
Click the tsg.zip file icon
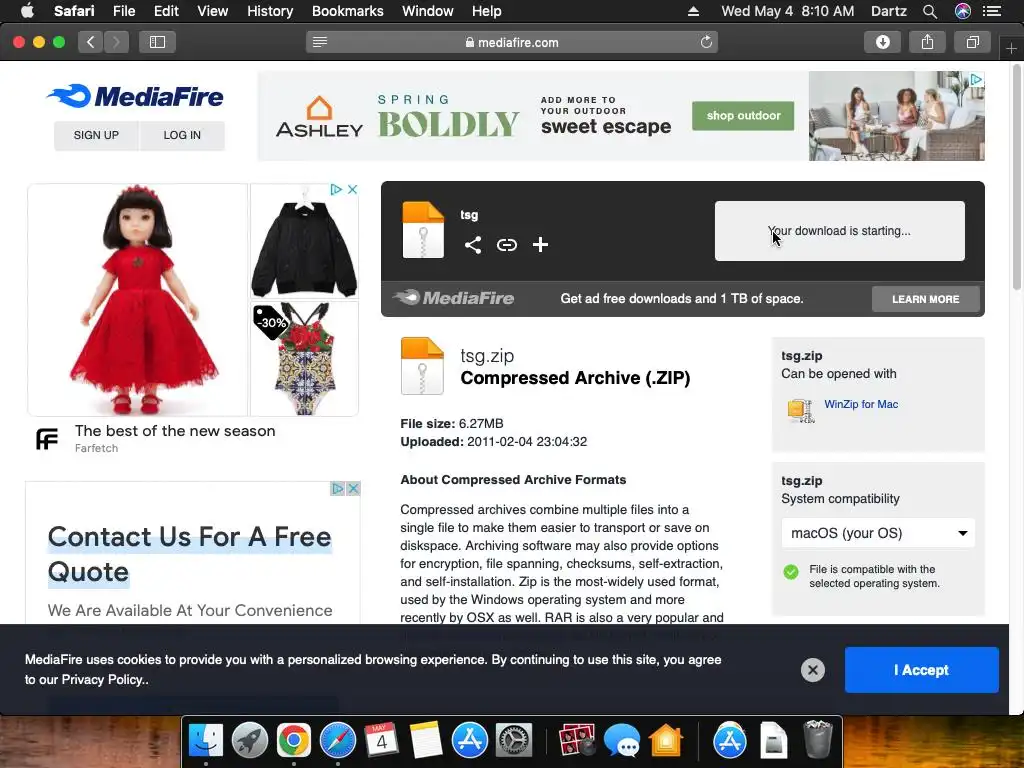[422, 366]
